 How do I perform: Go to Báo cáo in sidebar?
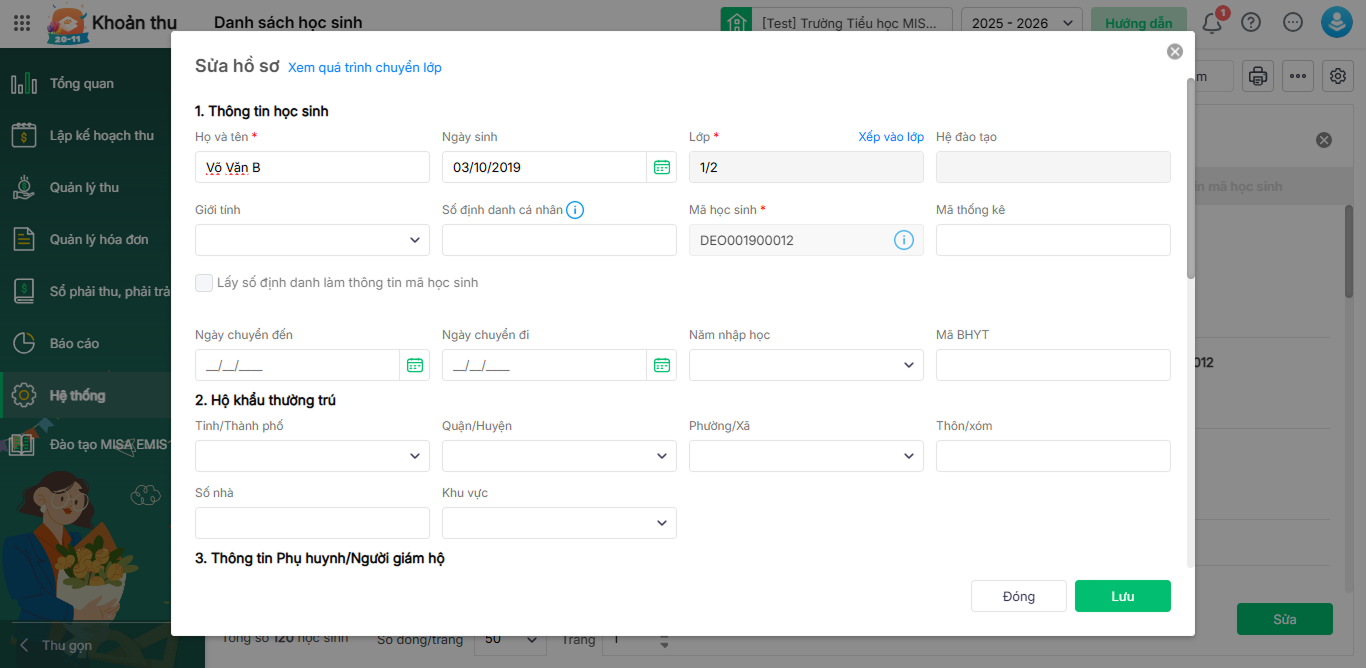point(74,344)
